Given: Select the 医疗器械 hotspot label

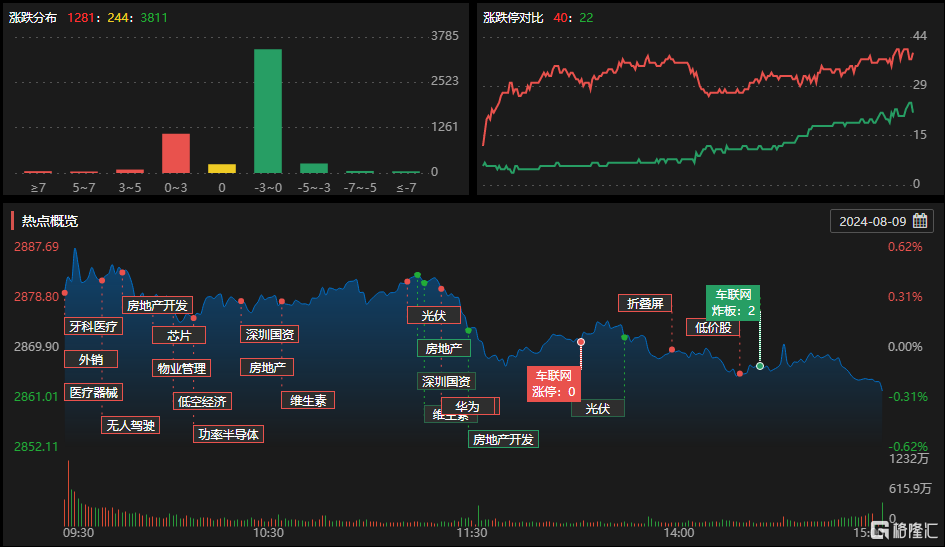Looking at the screenshot, I should (93, 393).
